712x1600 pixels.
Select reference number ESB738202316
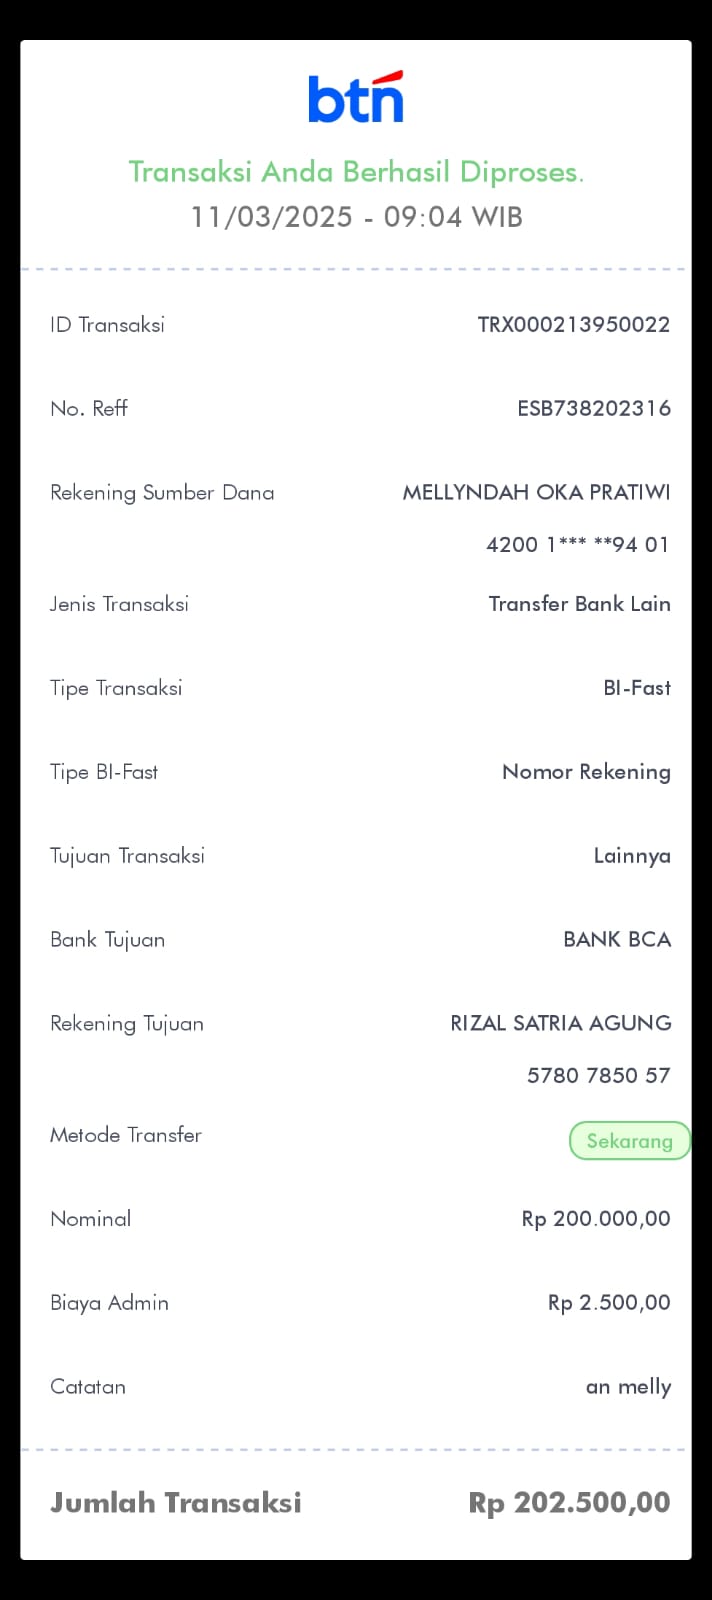click(593, 408)
